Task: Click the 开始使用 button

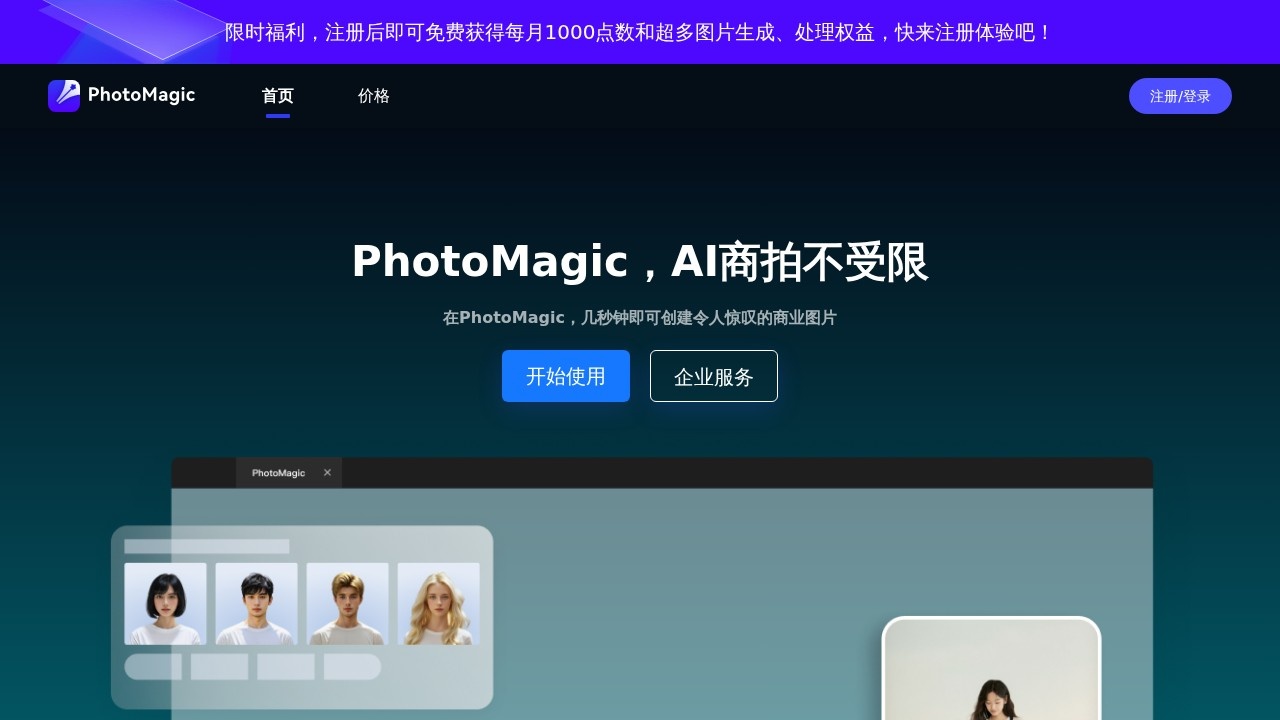Action: click(x=566, y=376)
